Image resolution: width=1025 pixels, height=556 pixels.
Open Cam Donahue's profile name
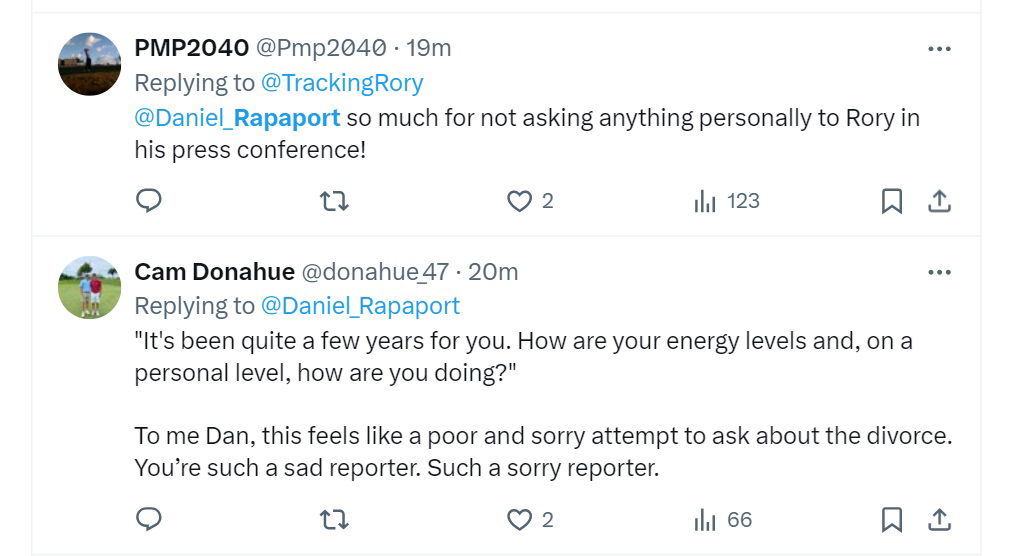[x=214, y=272]
